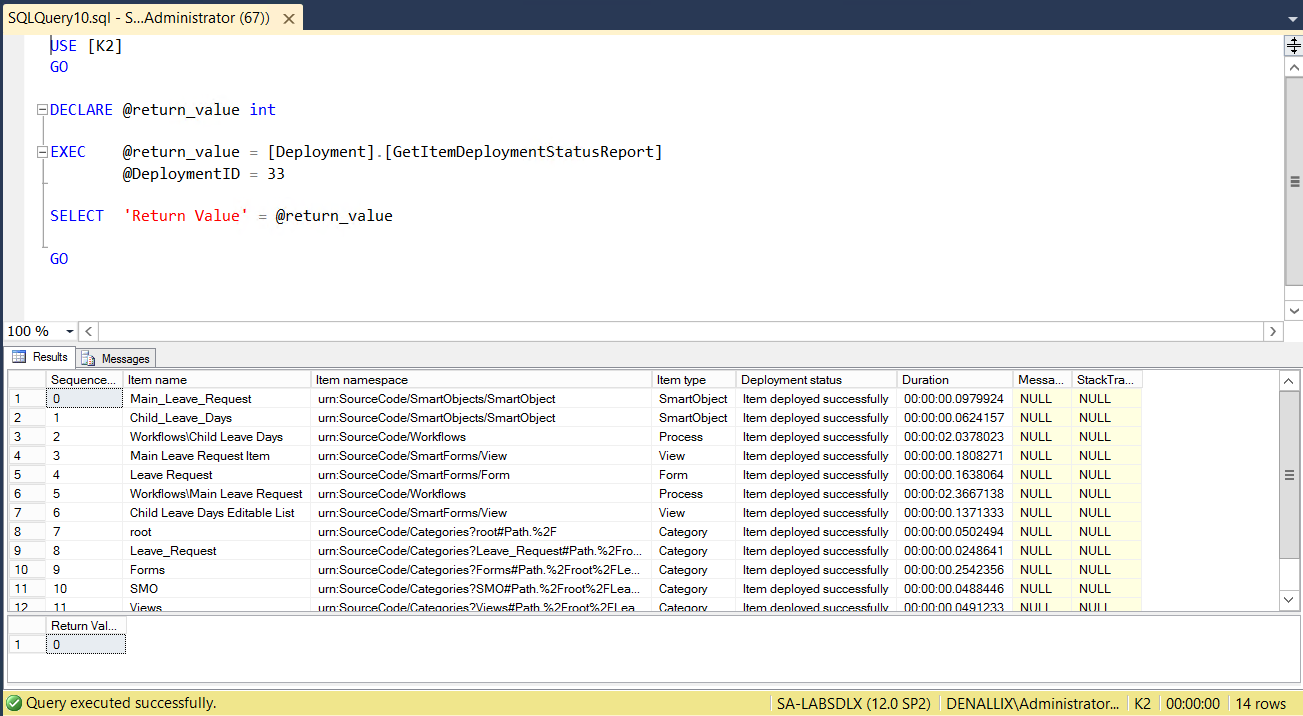Screen dimensions: 1303x716
Task: Click the results grid scroll down arrow
Action: pos(1290,599)
